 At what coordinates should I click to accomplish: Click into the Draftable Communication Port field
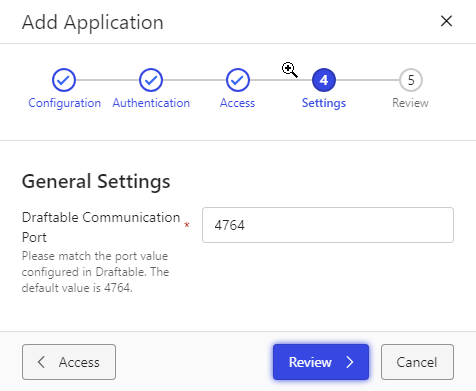click(x=328, y=225)
